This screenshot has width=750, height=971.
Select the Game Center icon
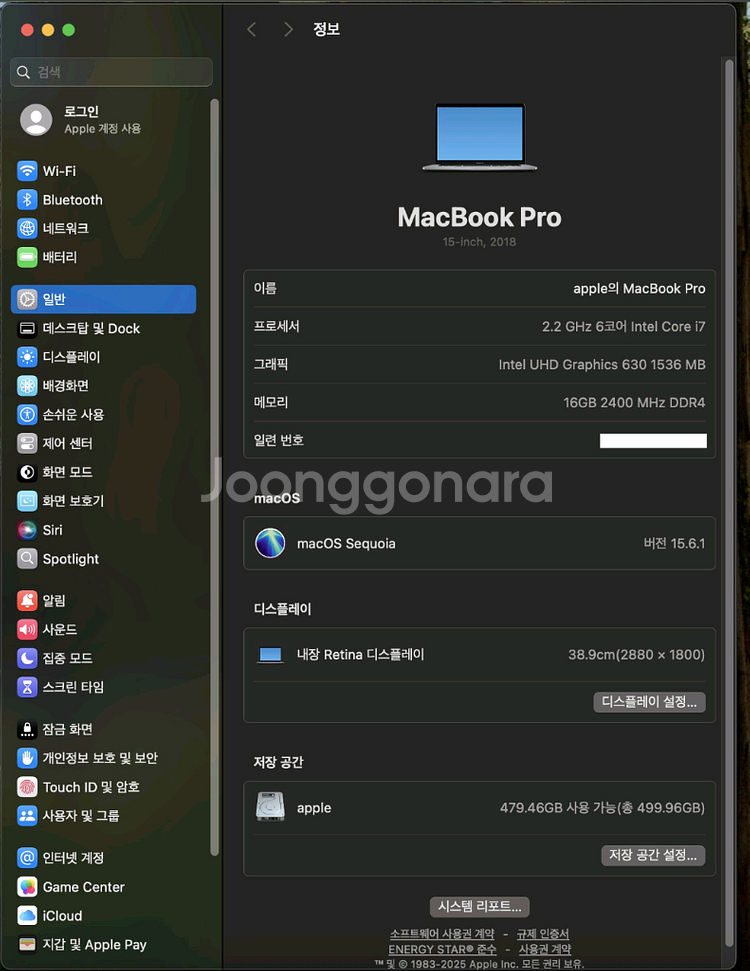click(27, 887)
